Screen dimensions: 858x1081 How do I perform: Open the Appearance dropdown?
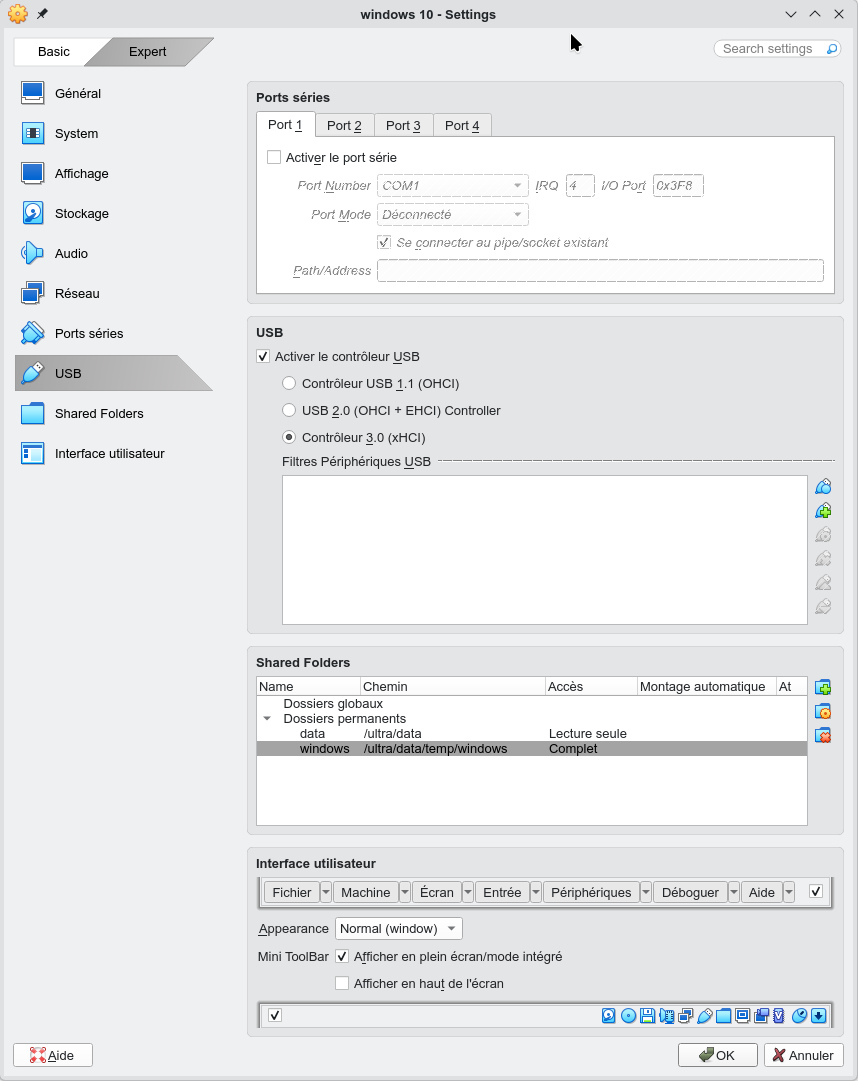(399, 929)
